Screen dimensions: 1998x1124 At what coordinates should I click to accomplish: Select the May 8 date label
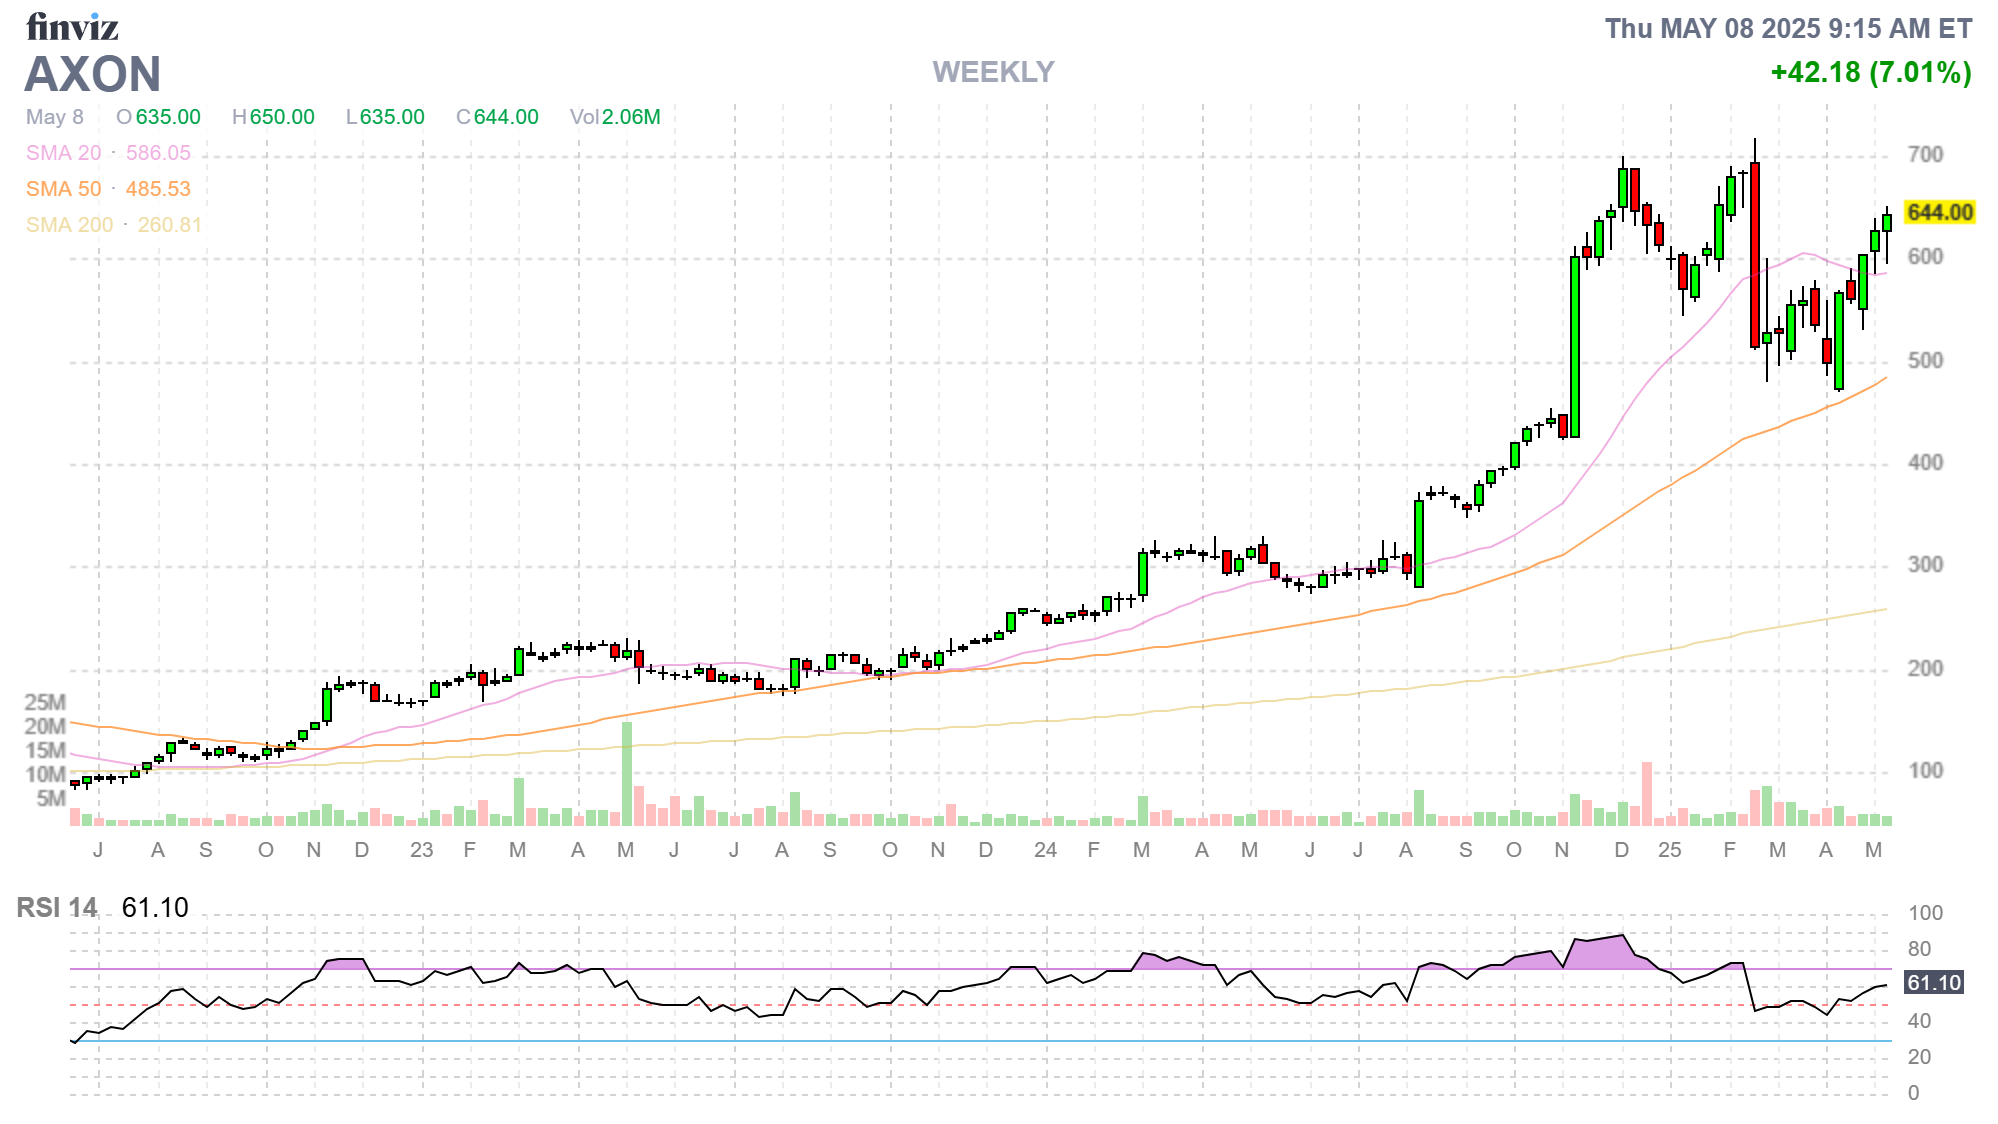pyautogui.click(x=55, y=116)
